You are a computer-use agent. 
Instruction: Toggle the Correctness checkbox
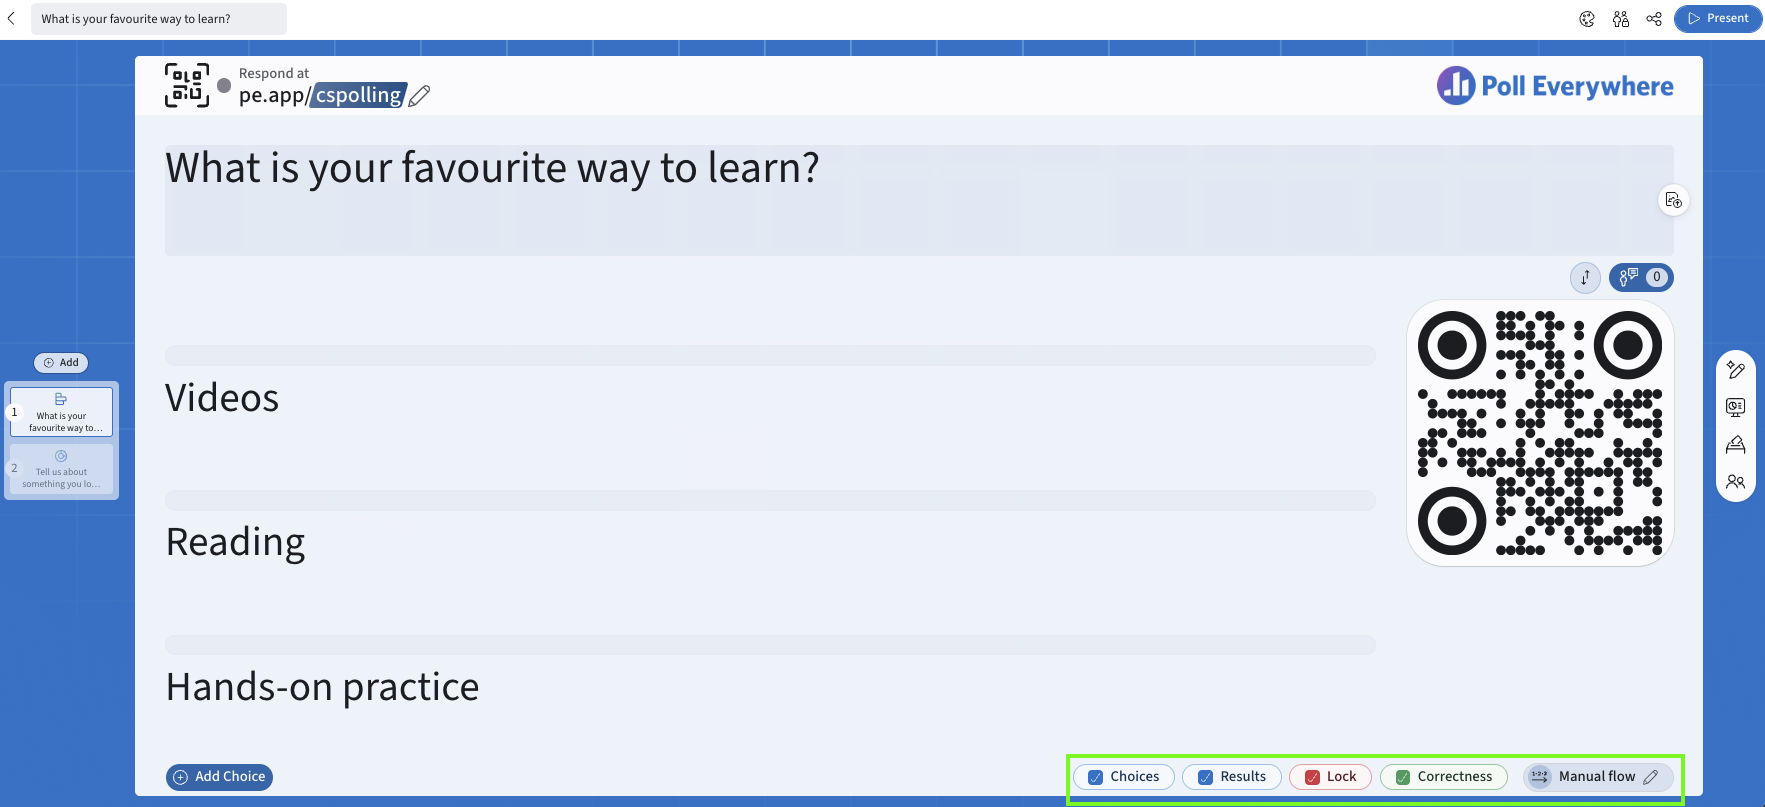coord(1403,777)
